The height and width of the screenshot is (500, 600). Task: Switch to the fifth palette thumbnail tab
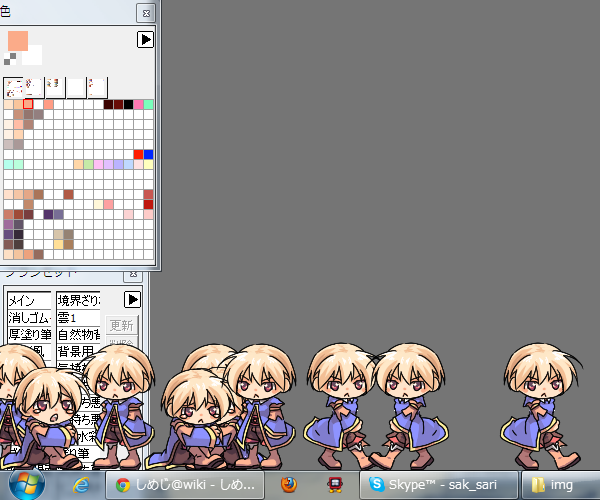(x=97, y=88)
